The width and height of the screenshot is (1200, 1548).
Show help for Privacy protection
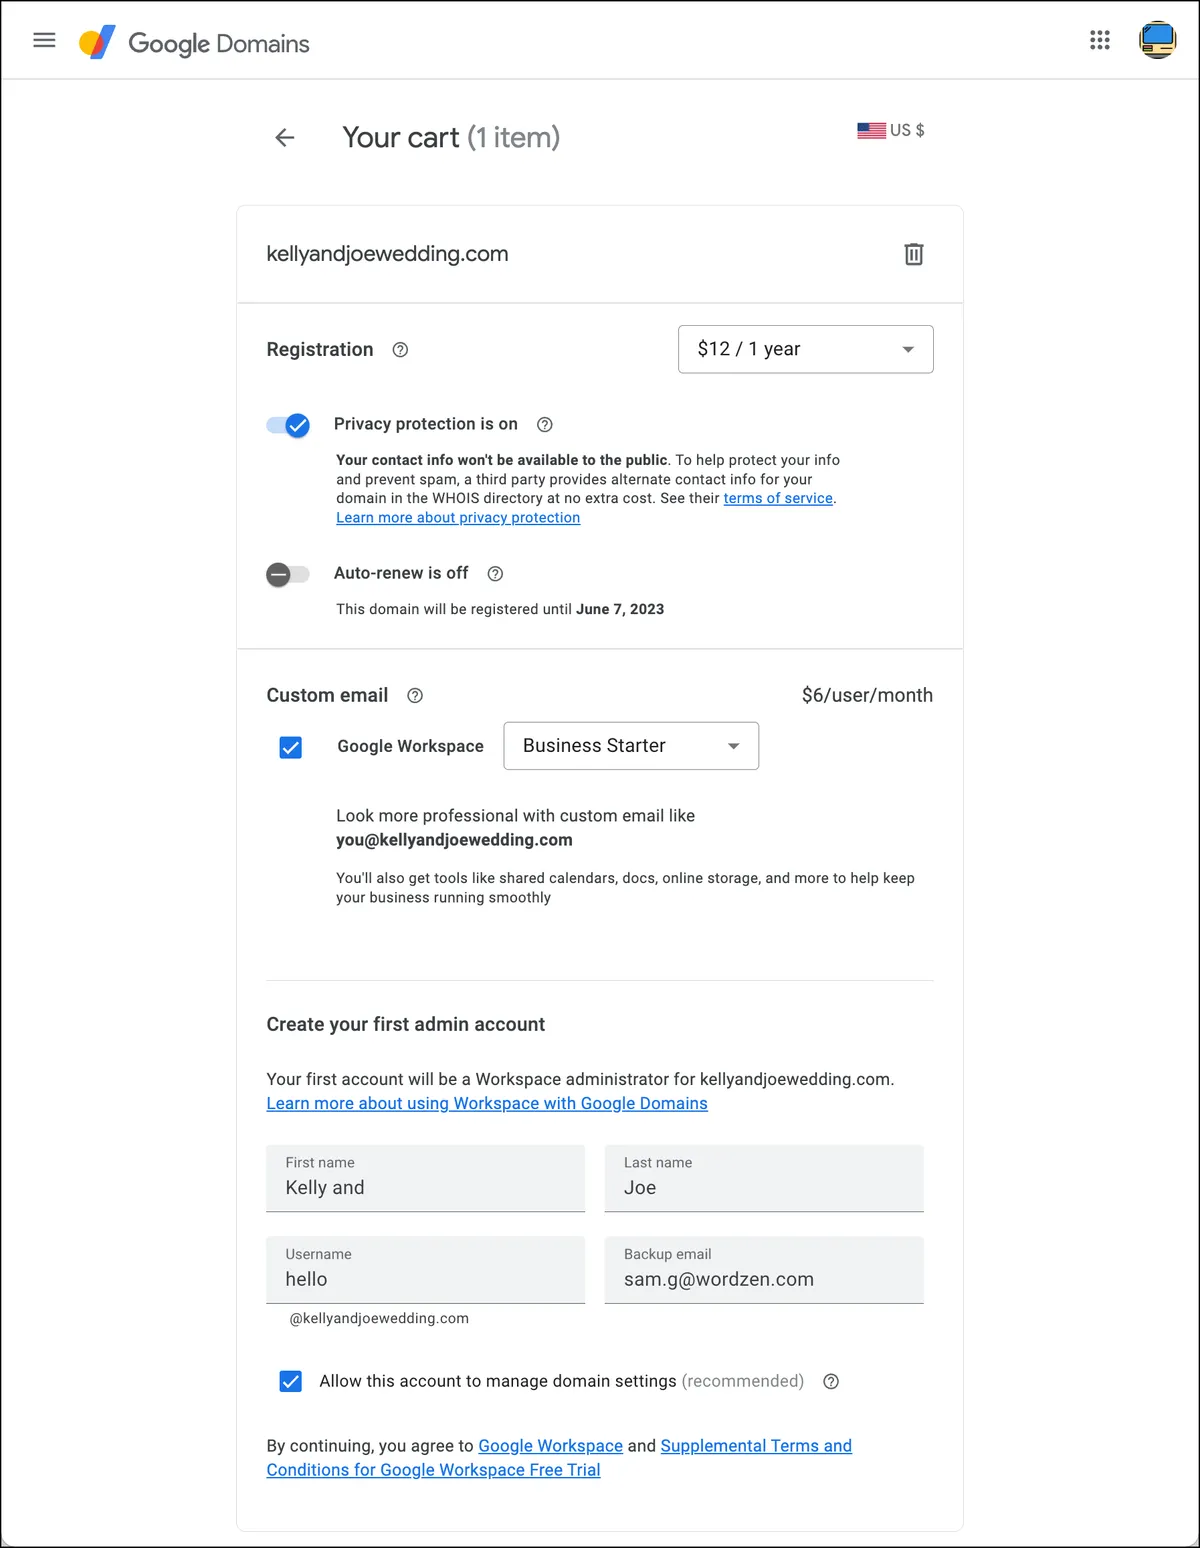(545, 425)
